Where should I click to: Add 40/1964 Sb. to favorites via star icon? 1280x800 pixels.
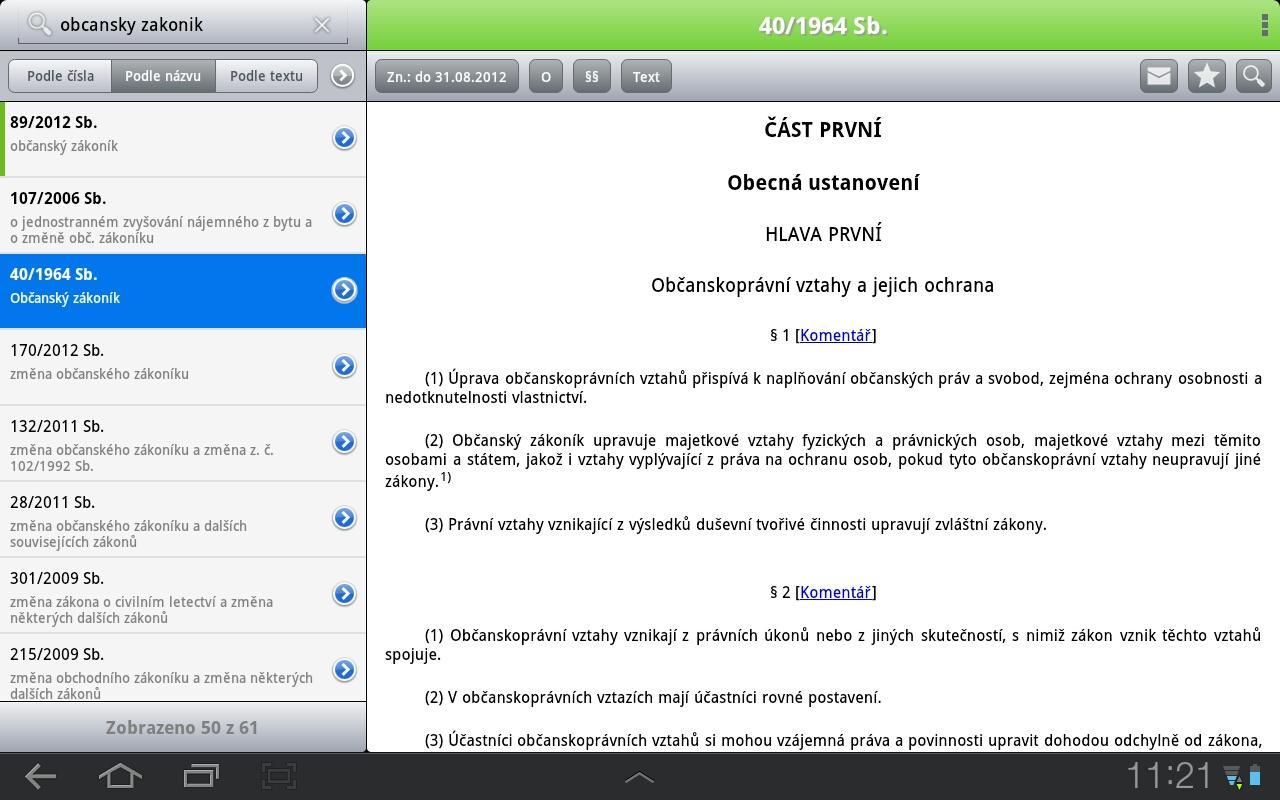coord(1206,75)
